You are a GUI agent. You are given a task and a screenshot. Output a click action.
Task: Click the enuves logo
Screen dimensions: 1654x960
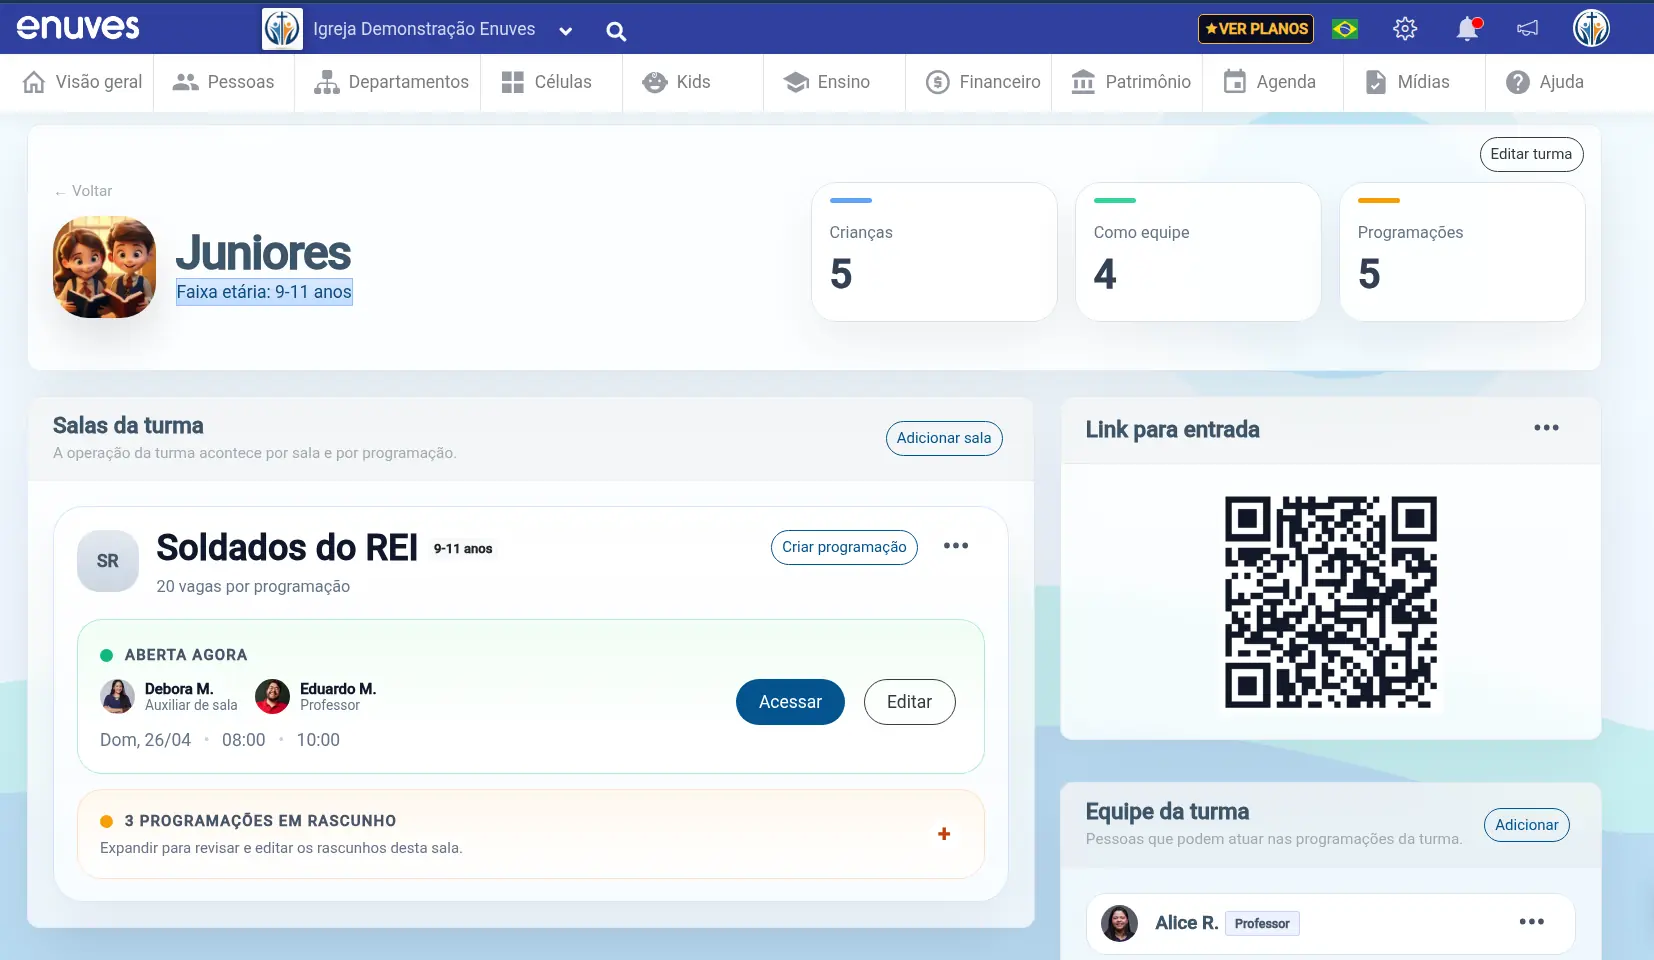pyautogui.click(x=78, y=28)
